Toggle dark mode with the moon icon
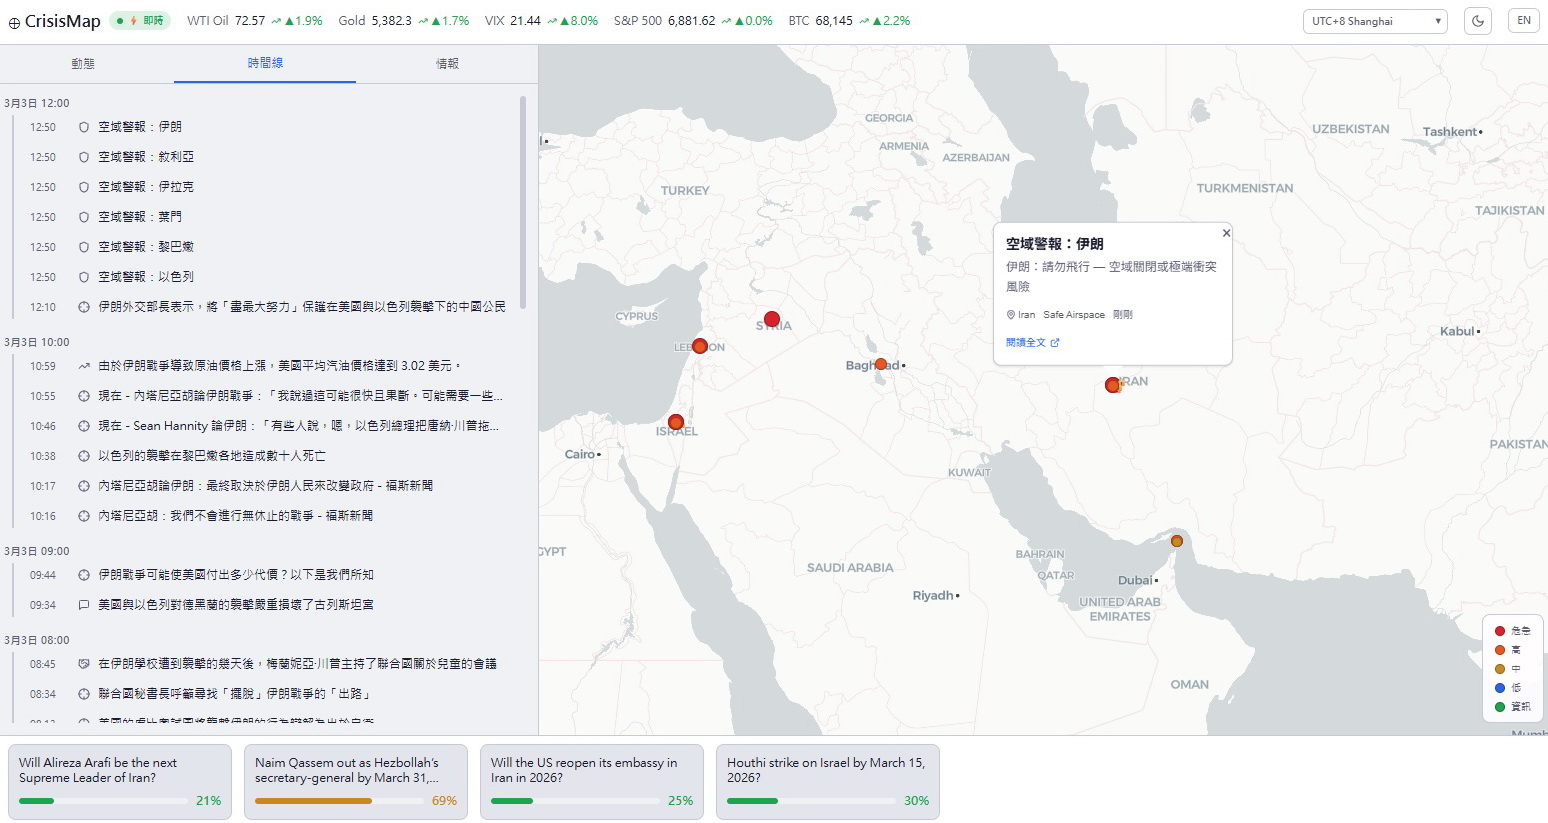The height and width of the screenshot is (823, 1548). 1477,21
